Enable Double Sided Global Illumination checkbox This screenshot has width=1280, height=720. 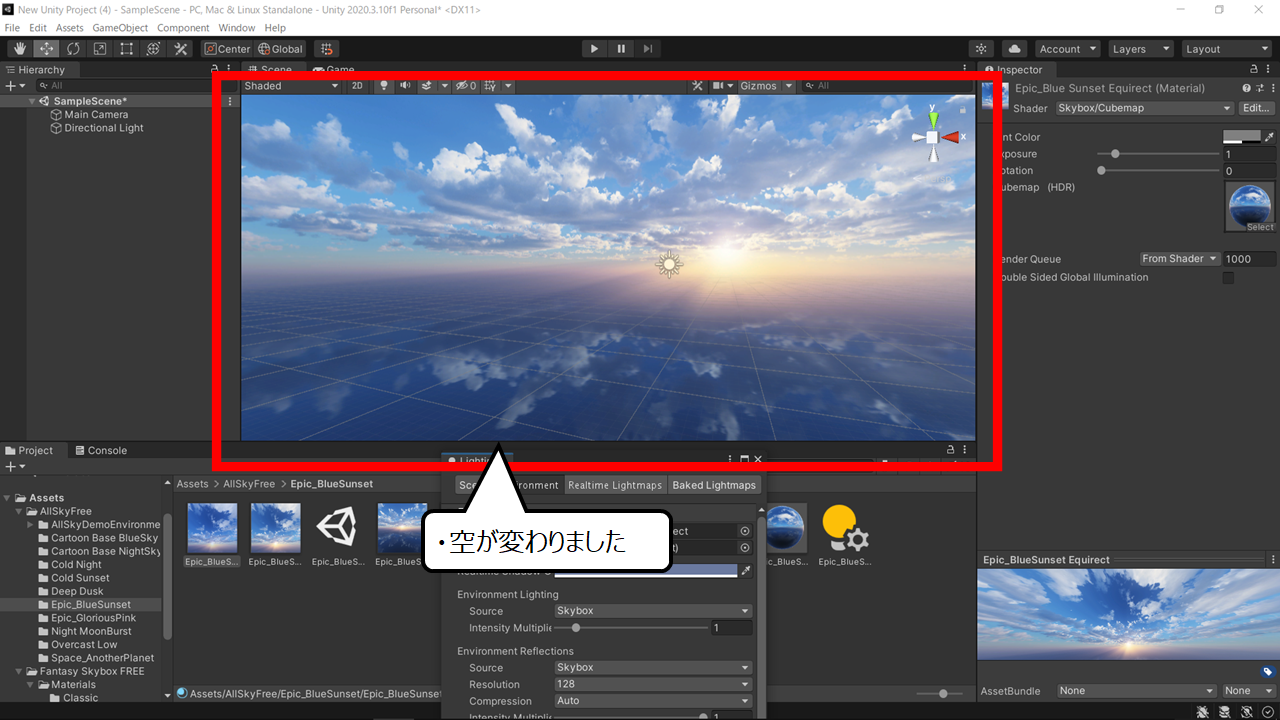(1229, 278)
